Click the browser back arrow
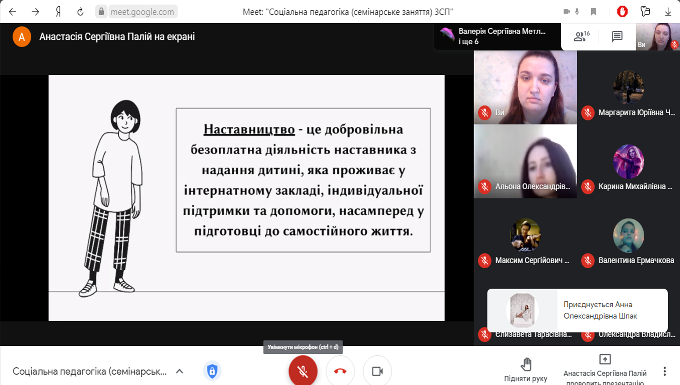Image resolution: width=680 pixels, height=385 pixels. coord(13,12)
